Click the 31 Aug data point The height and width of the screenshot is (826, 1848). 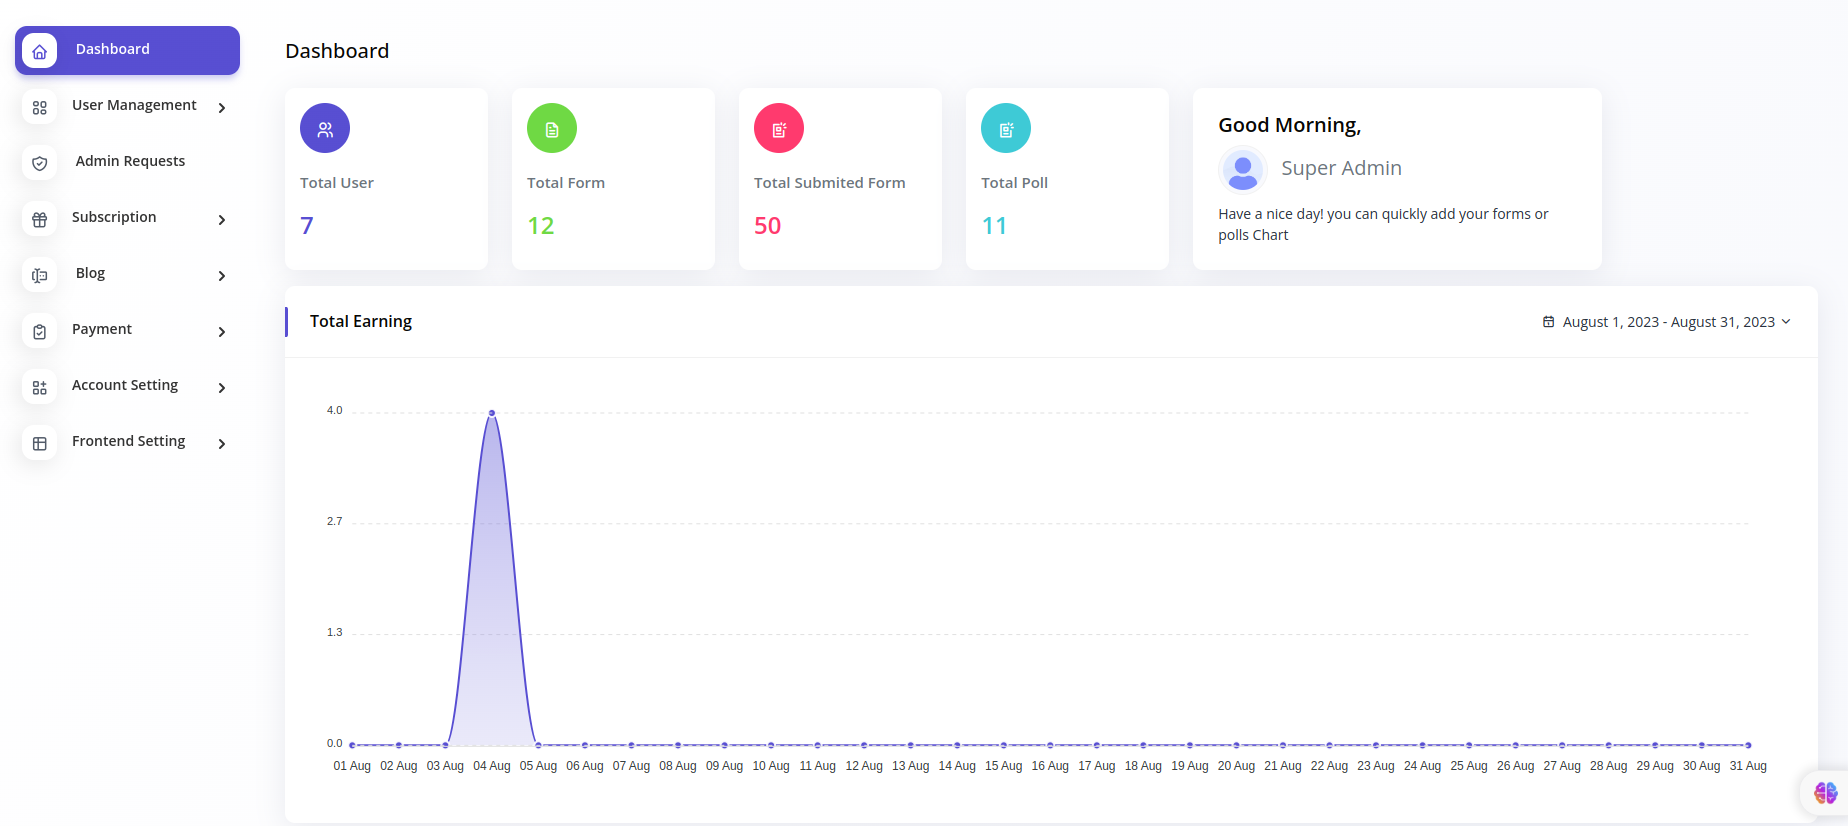(1748, 745)
